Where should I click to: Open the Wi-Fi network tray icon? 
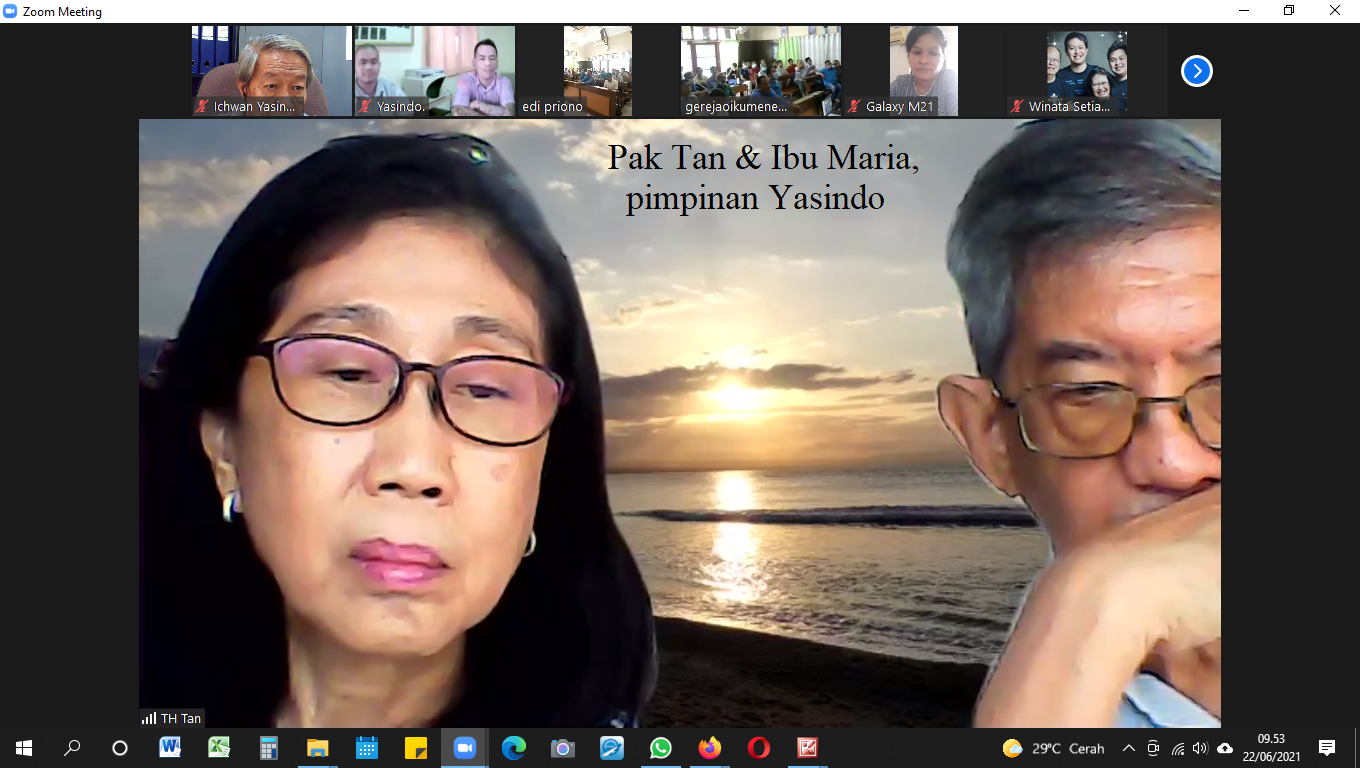[x=1177, y=748]
